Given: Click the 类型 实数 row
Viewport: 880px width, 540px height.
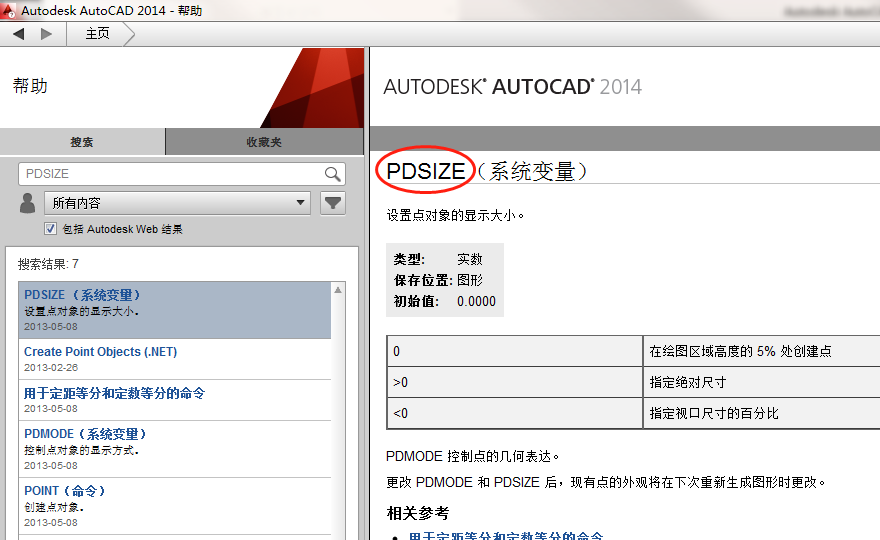Looking at the screenshot, I should point(438,259).
